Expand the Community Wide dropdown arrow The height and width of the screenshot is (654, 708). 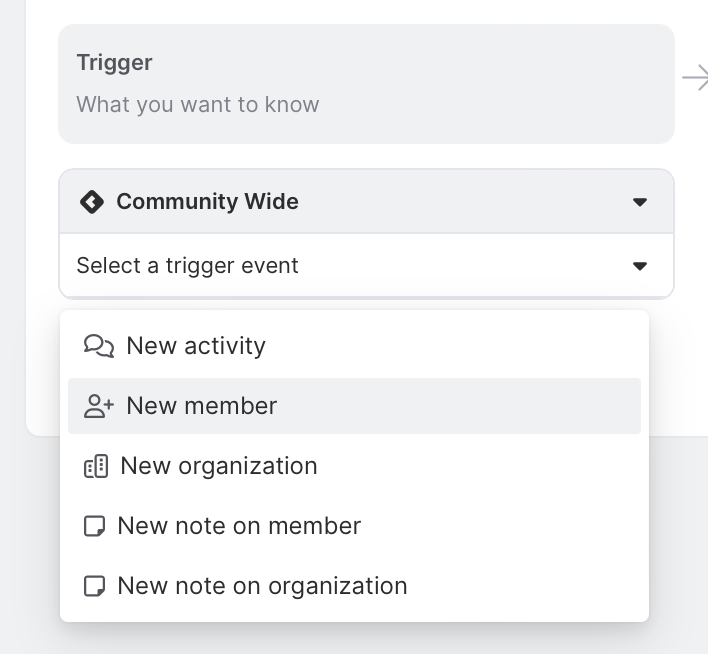pos(640,202)
